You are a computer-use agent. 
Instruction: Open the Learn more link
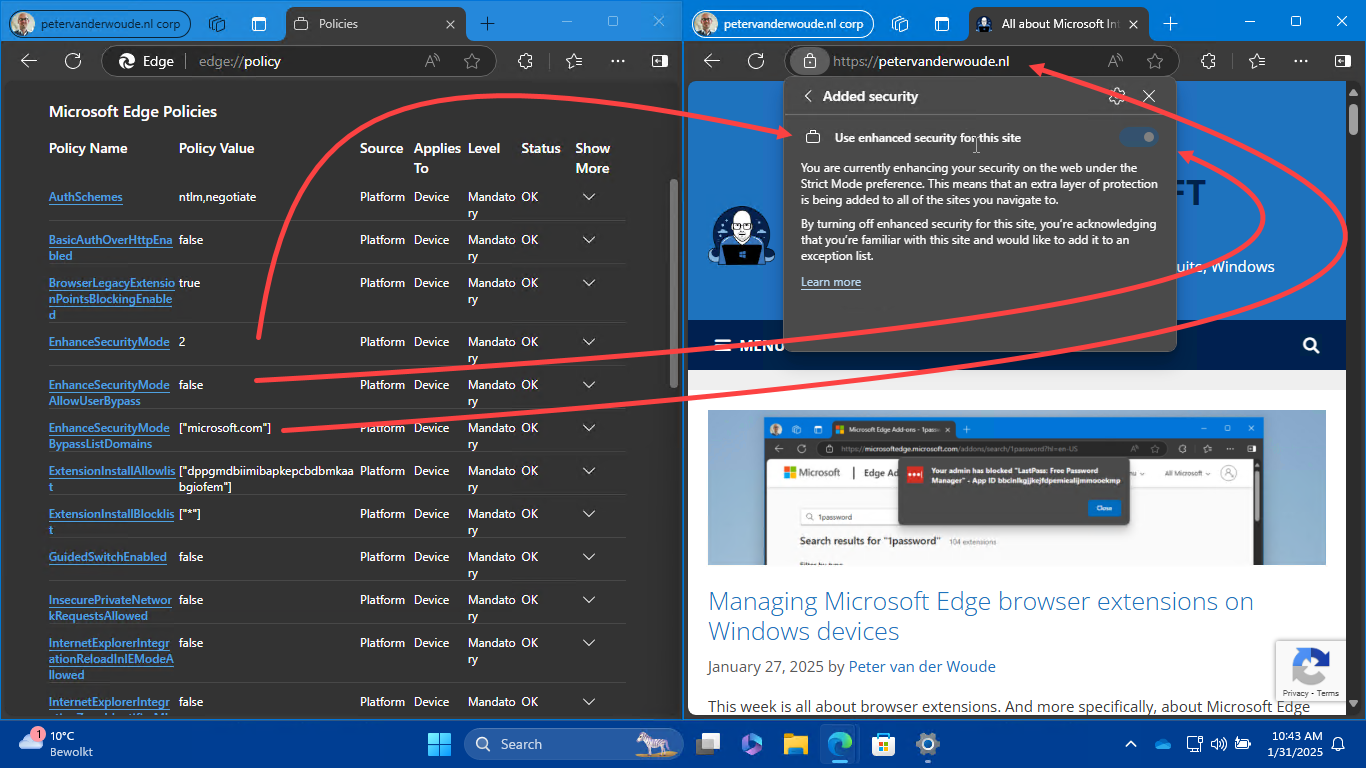[830, 282]
